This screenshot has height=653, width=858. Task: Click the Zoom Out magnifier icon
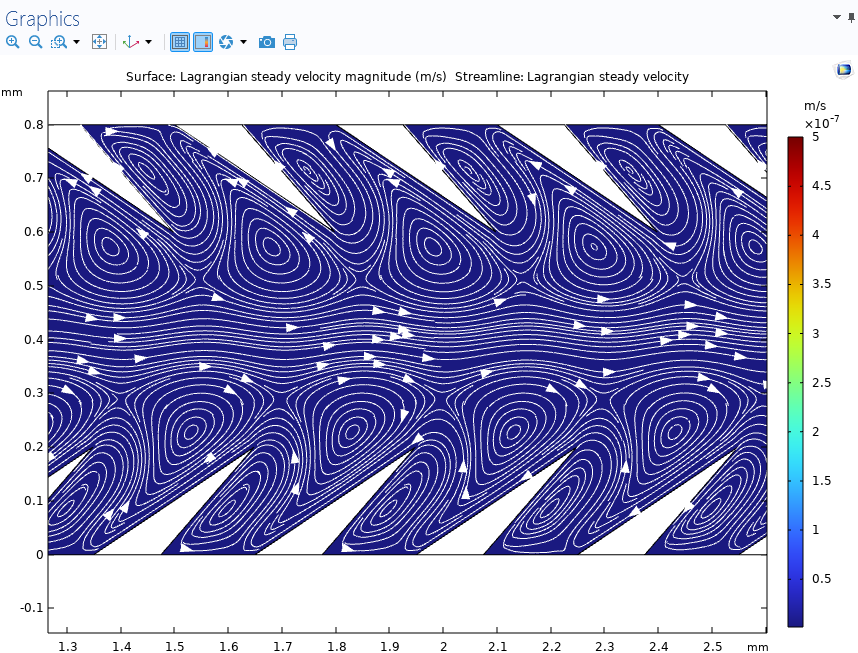(x=35, y=42)
